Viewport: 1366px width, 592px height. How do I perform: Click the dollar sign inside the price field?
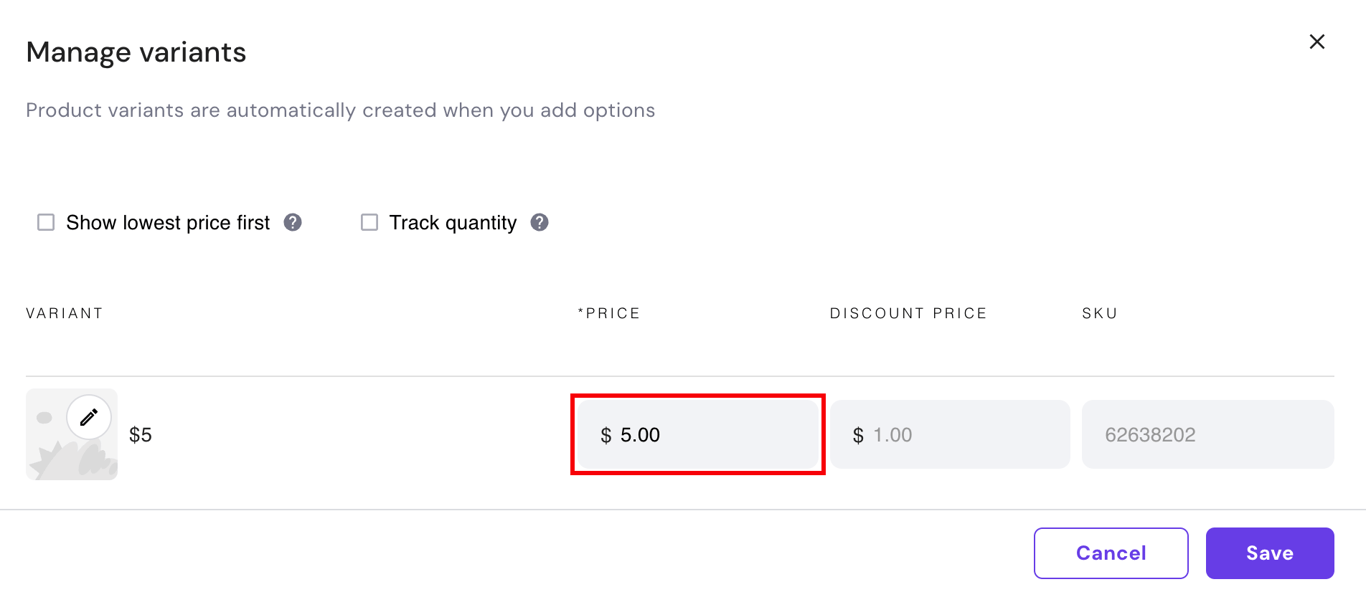coord(606,435)
